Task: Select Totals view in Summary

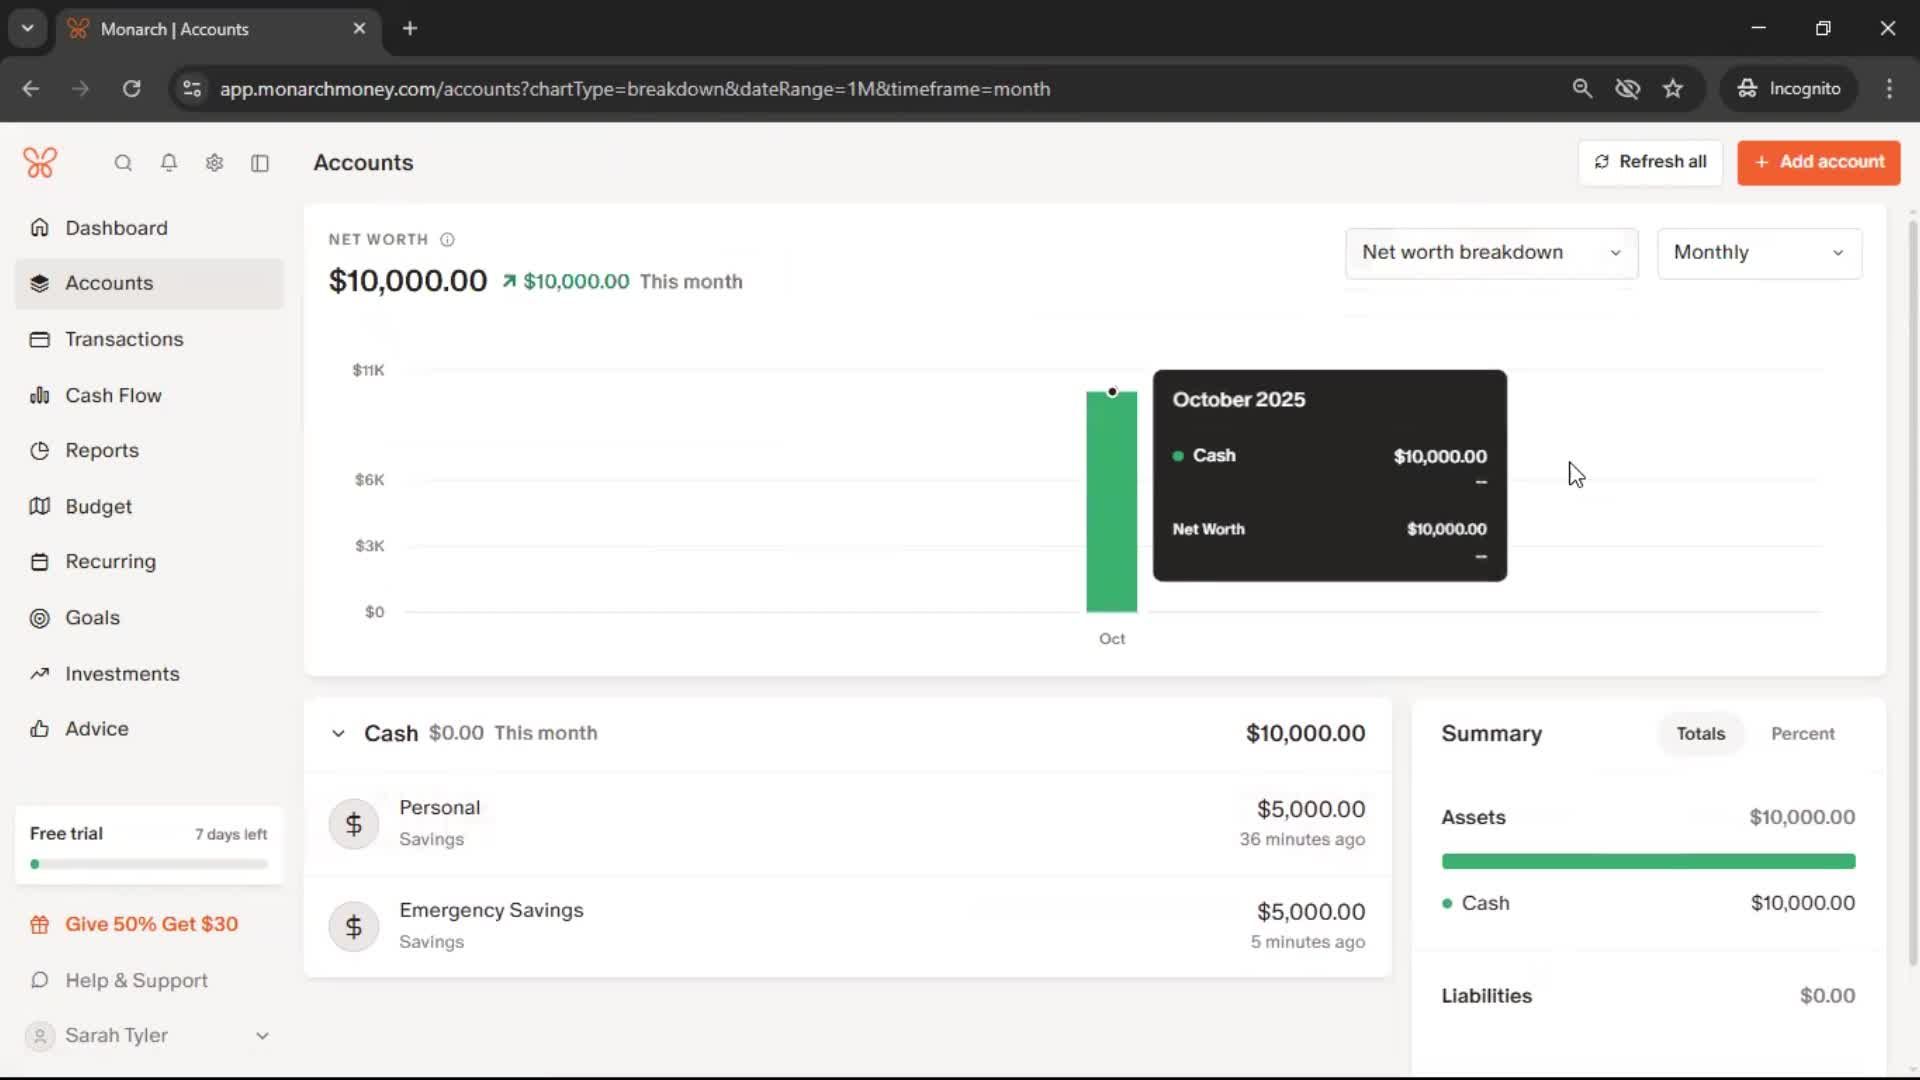Action: 1700,734
